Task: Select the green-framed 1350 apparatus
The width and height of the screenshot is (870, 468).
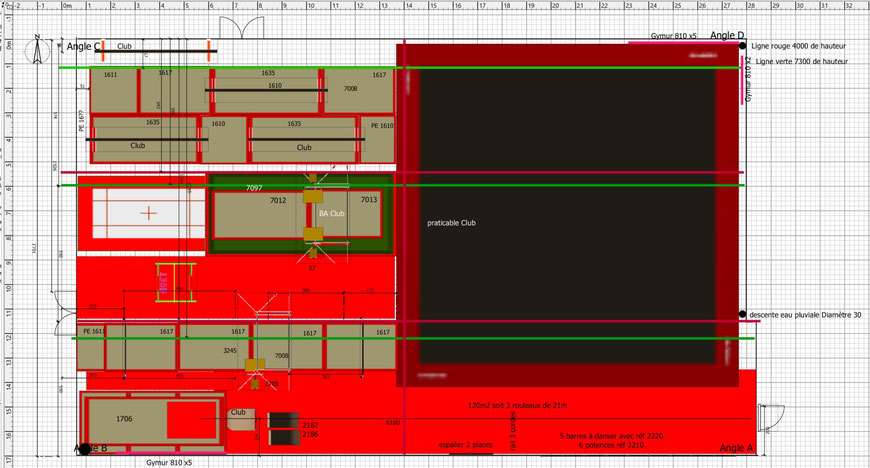Action: [175, 283]
